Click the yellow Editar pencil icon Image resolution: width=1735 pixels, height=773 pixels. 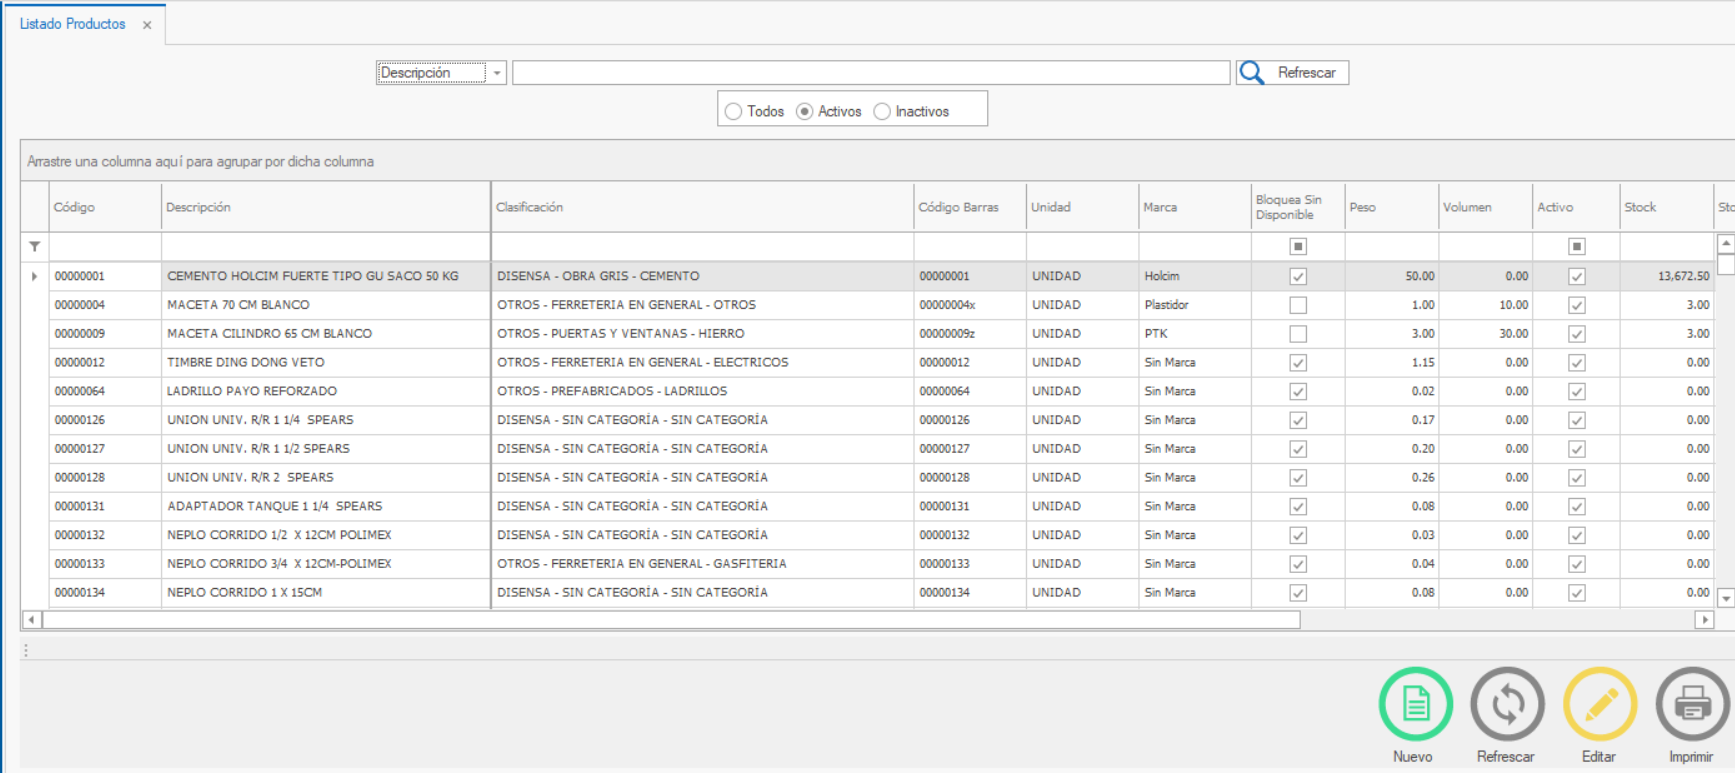point(1600,705)
